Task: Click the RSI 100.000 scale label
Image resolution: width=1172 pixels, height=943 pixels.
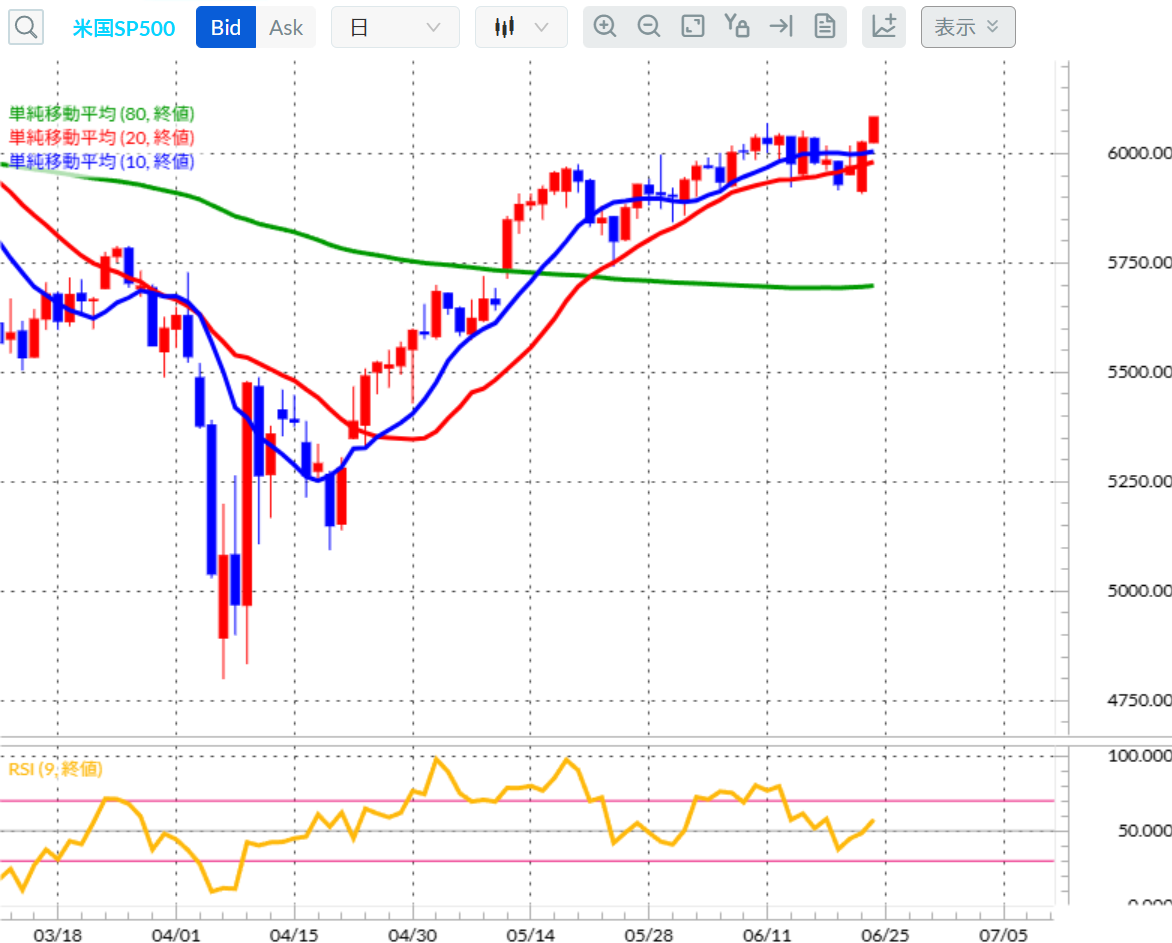Action: click(1139, 756)
